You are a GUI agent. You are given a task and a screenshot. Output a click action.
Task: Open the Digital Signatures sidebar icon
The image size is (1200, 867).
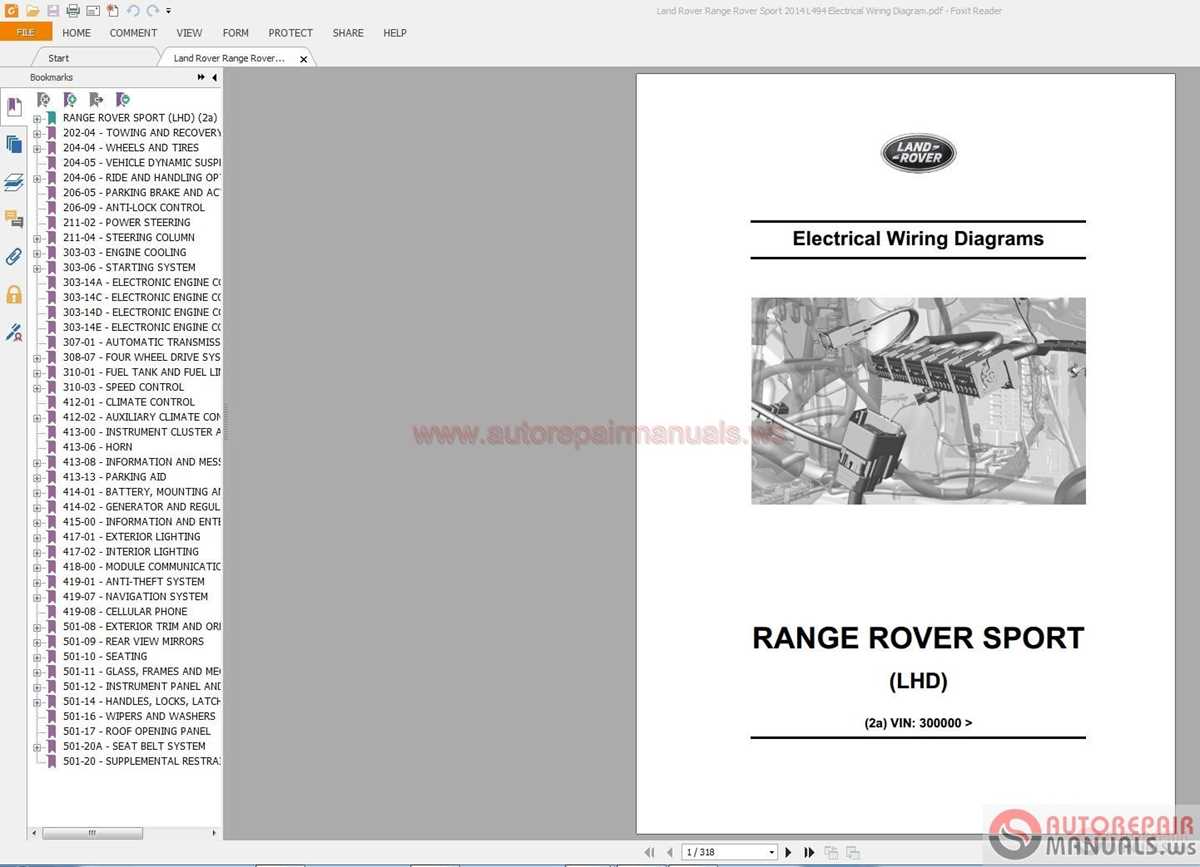pos(13,332)
